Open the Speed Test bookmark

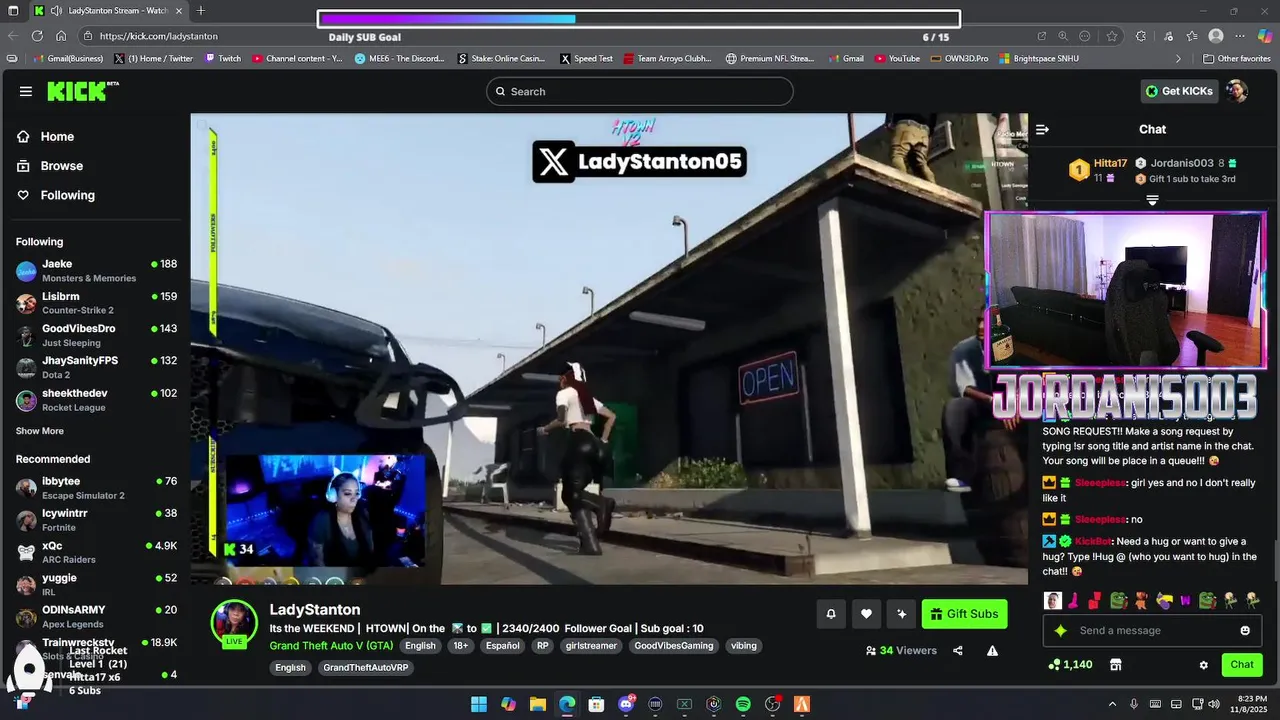(x=586, y=59)
